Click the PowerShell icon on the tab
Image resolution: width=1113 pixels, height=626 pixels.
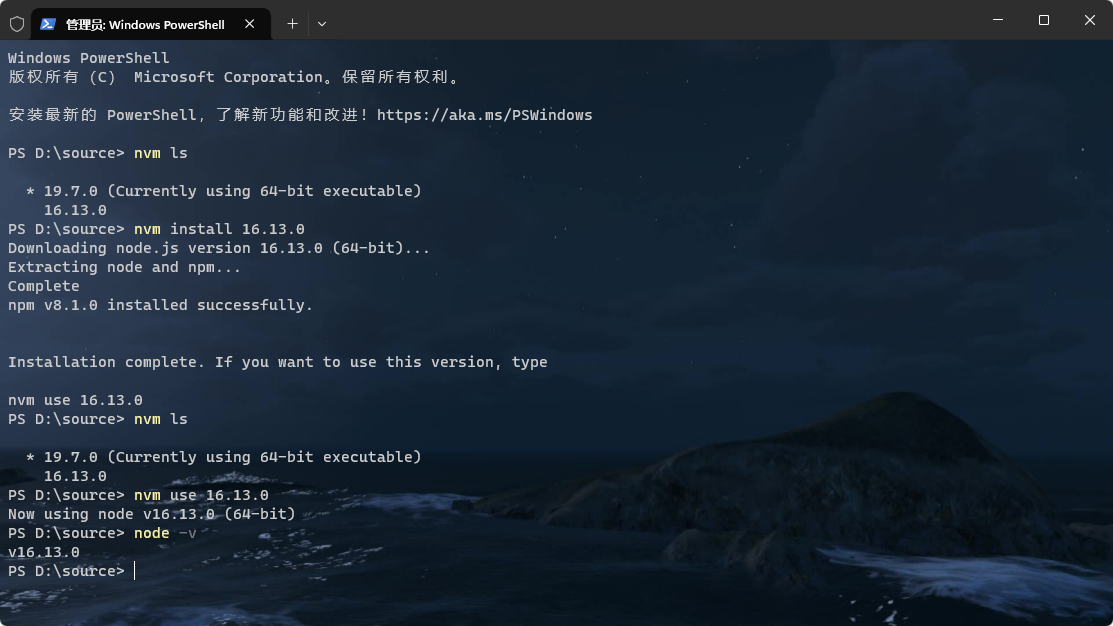[x=48, y=24]
